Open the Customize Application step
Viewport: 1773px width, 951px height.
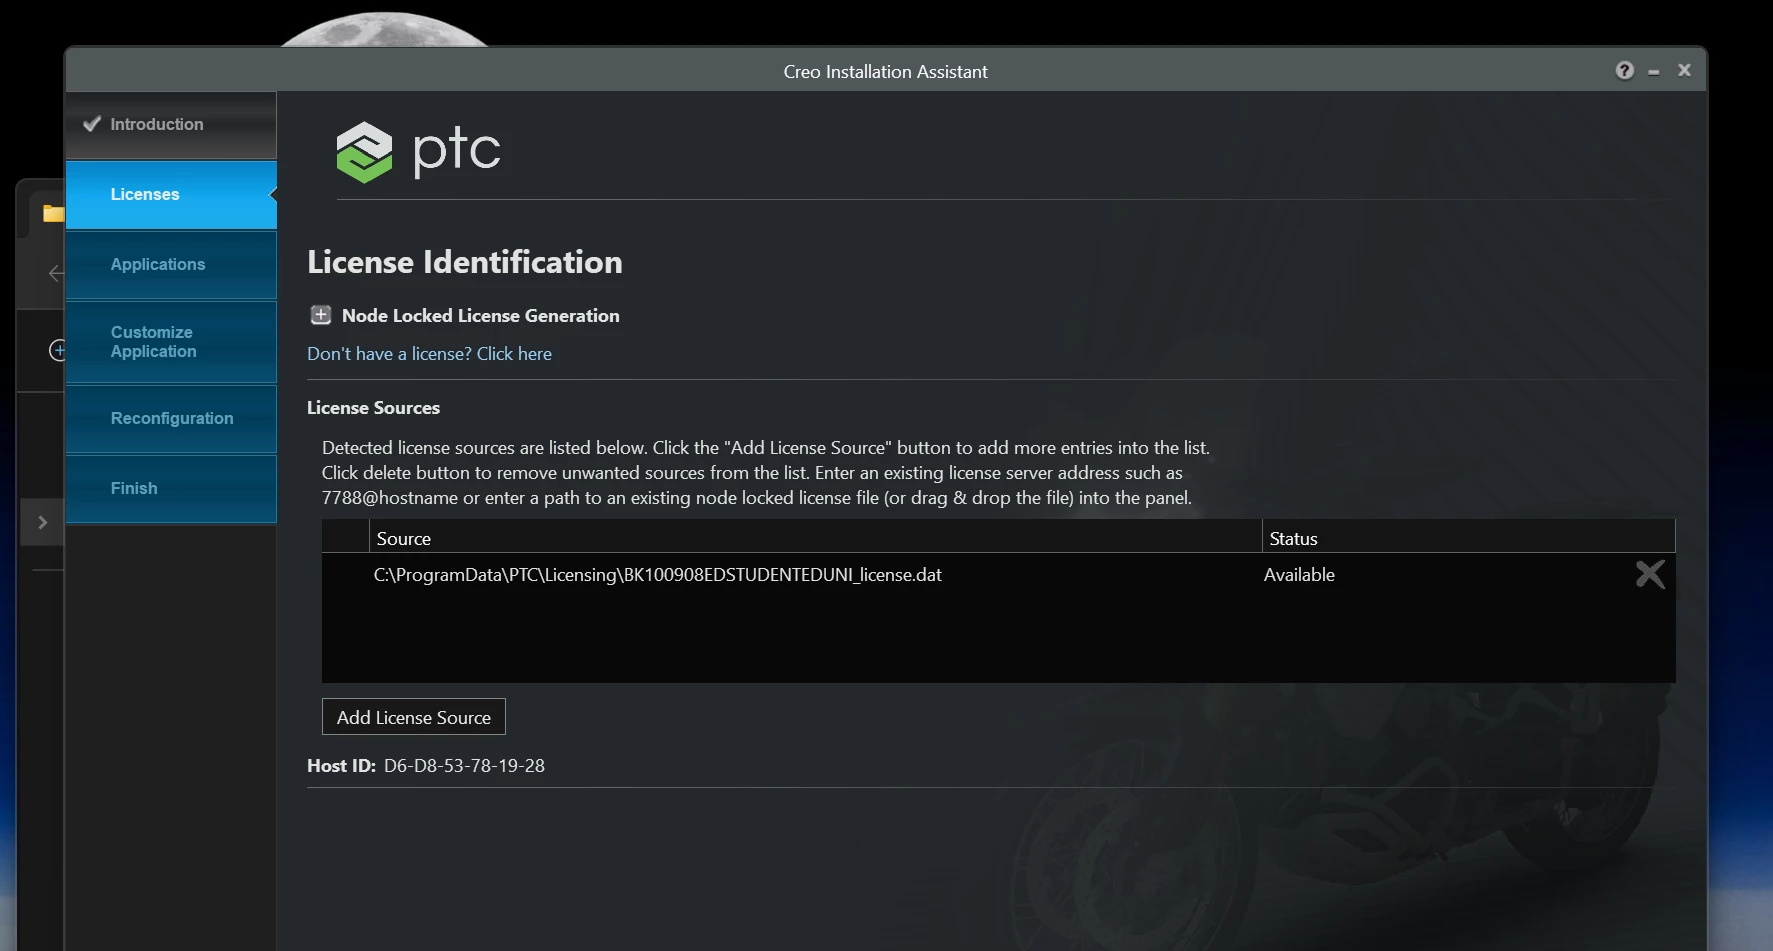point(171,342)
